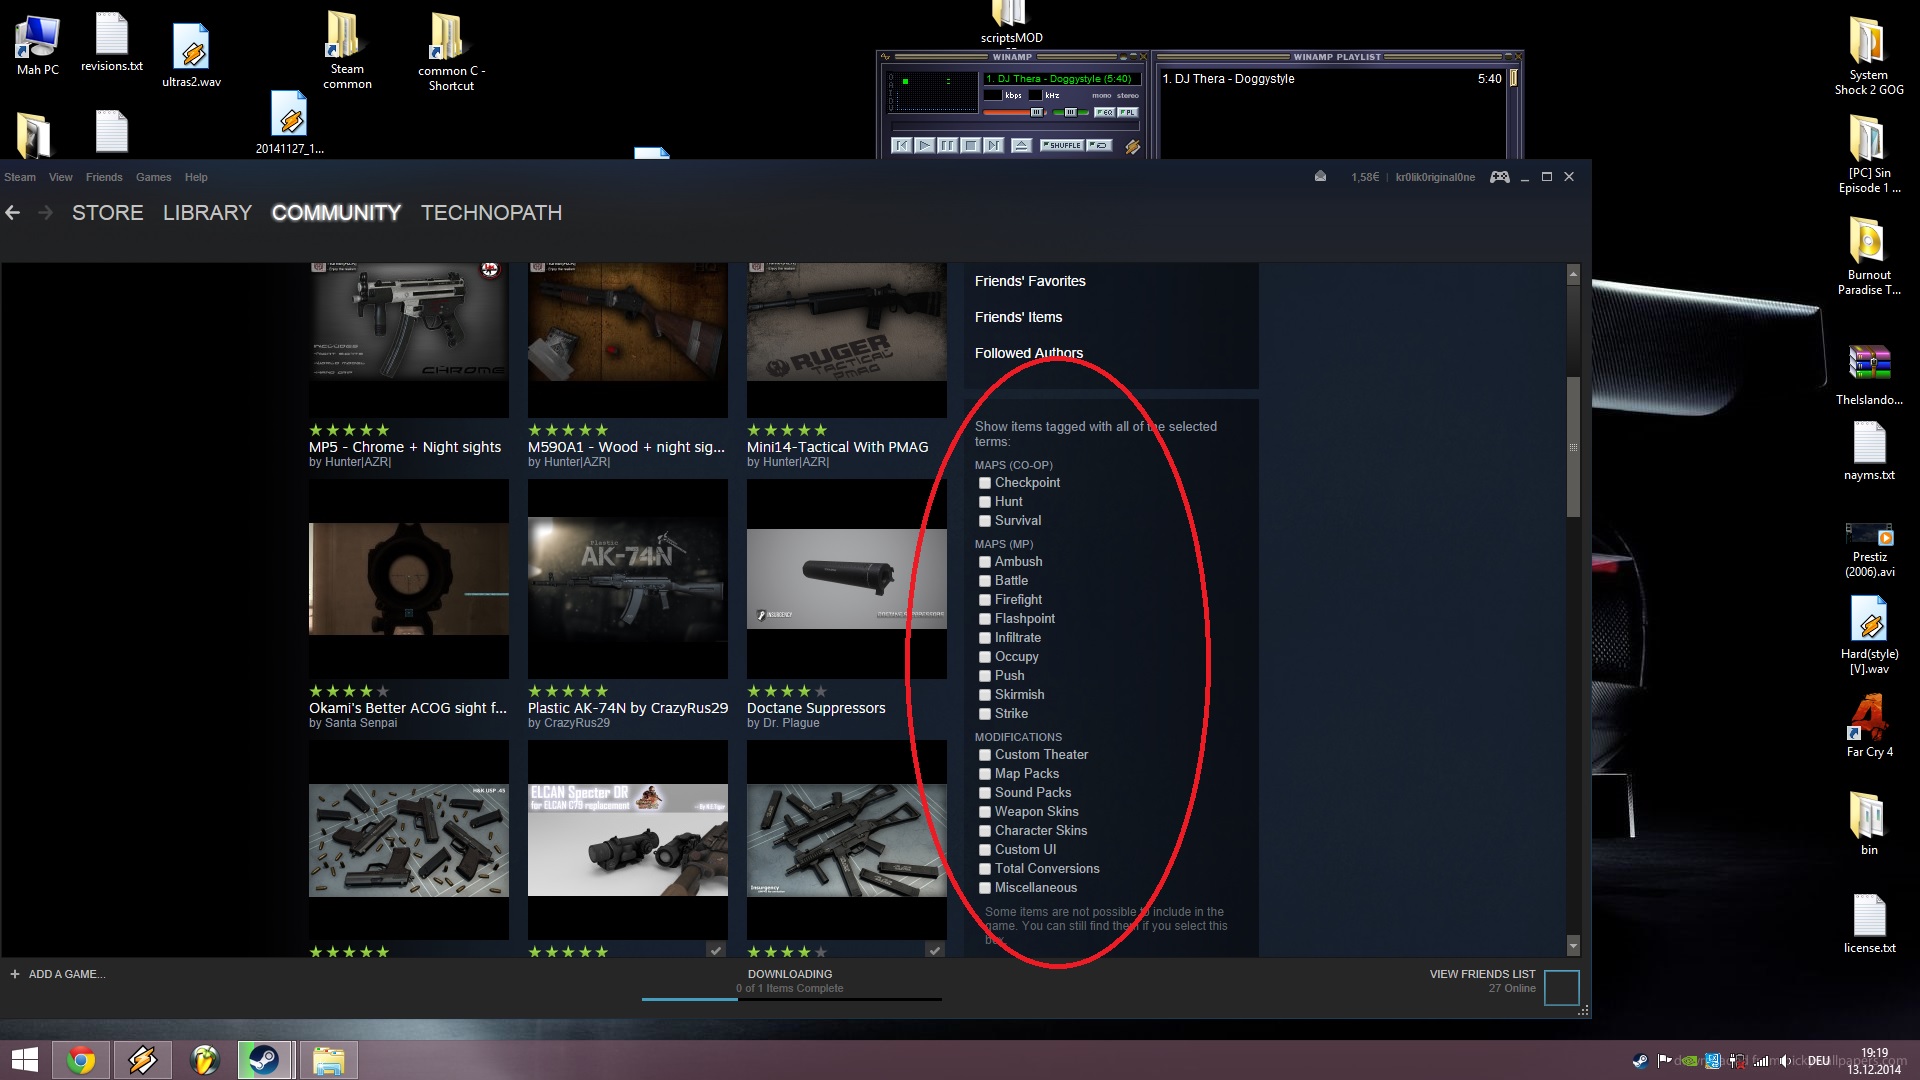The image size is (1920, 1080).
Task: Open the DOWNLOADING status area
Action: [x=790, y=981]
